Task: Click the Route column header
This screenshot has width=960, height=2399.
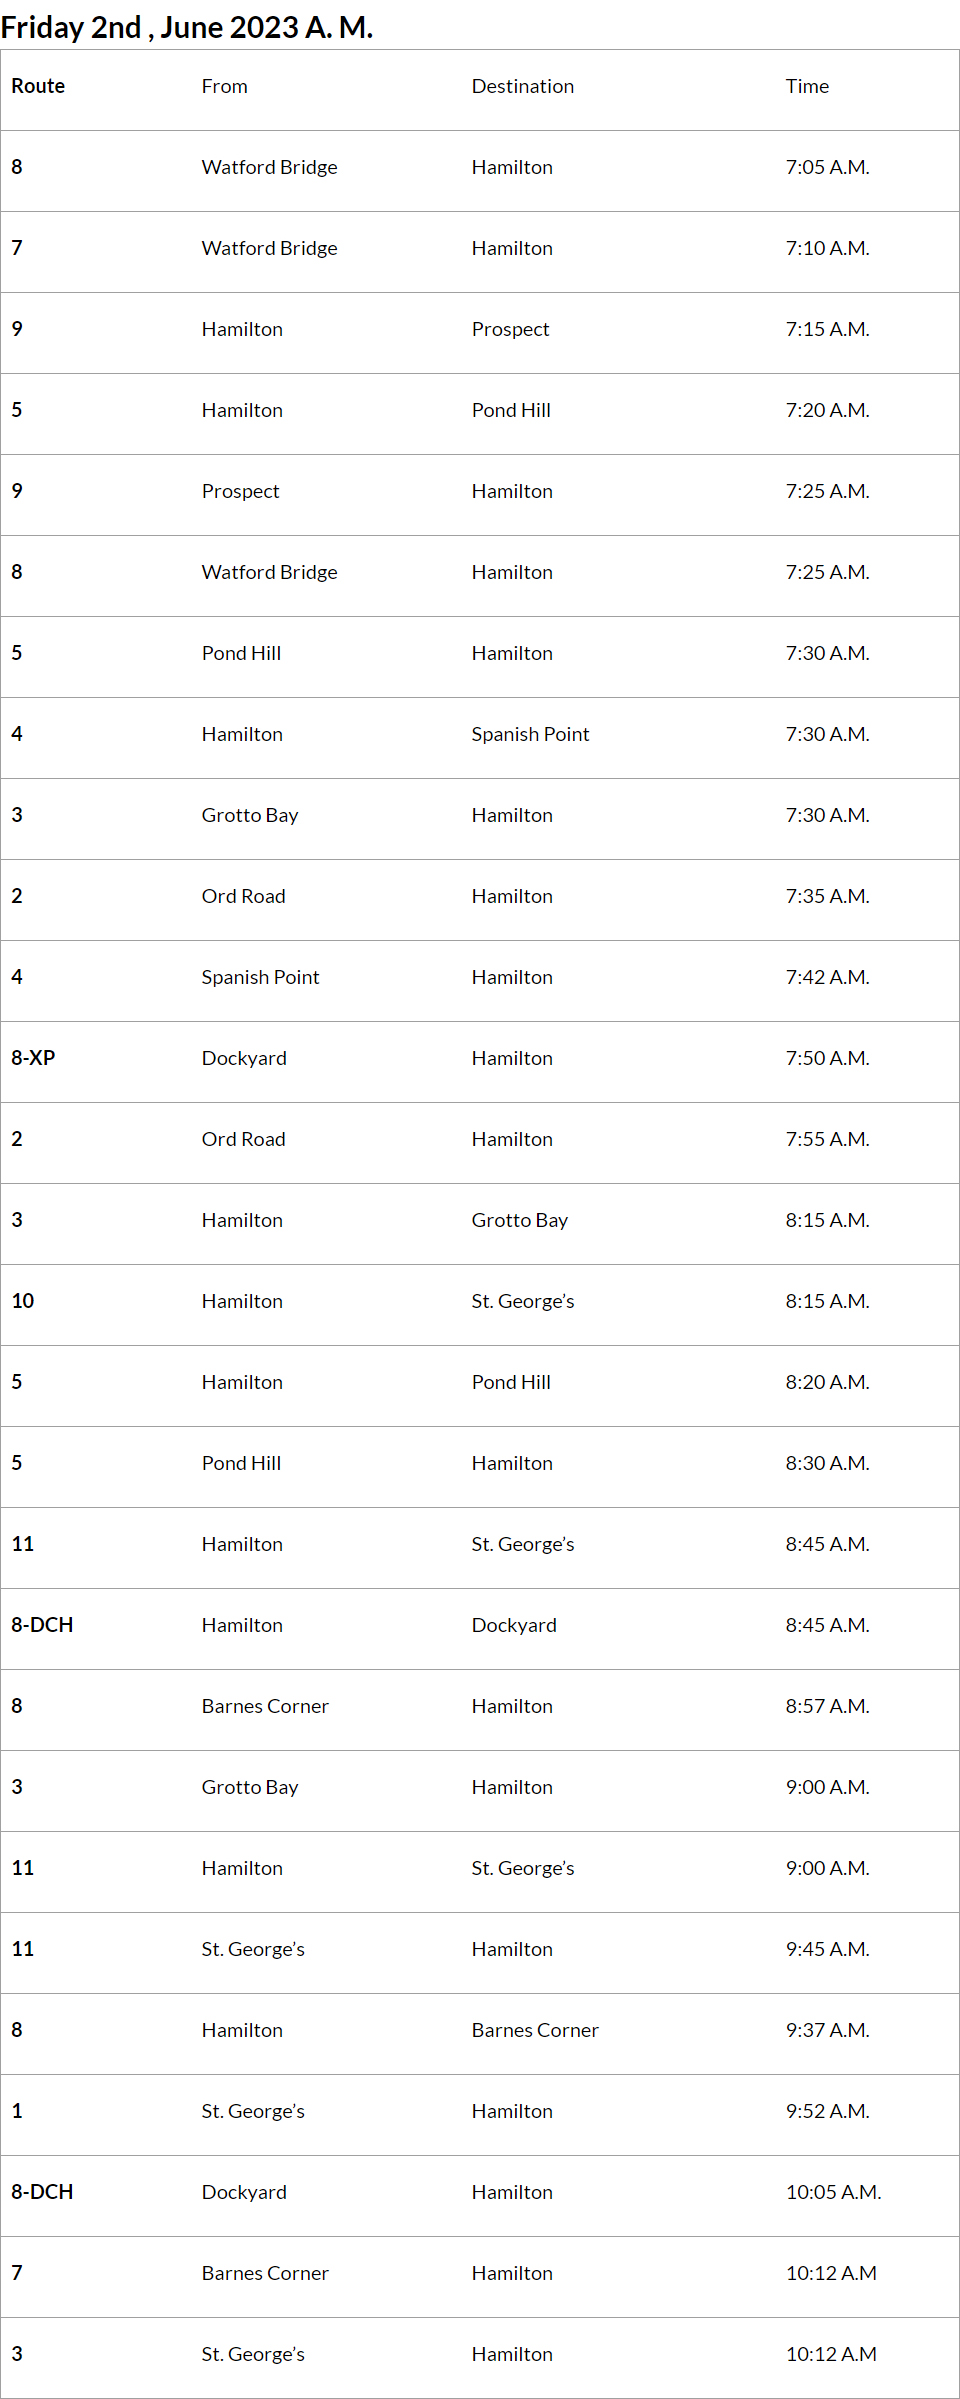Action: click(38, 87)
